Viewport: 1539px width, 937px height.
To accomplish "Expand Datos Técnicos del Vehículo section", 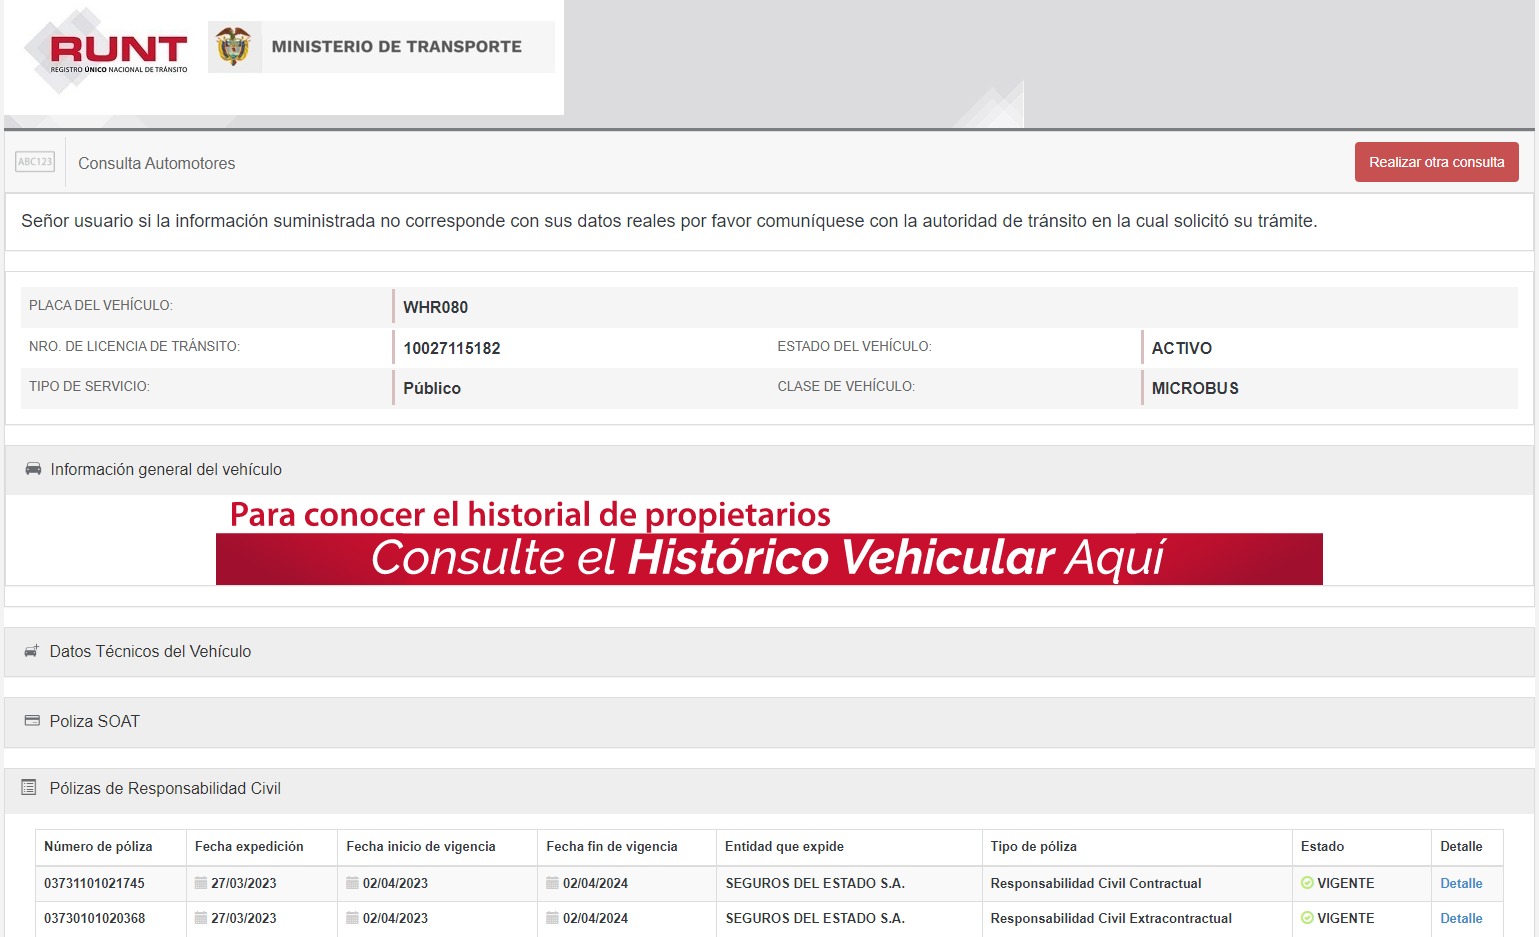I will pos(150,652).
